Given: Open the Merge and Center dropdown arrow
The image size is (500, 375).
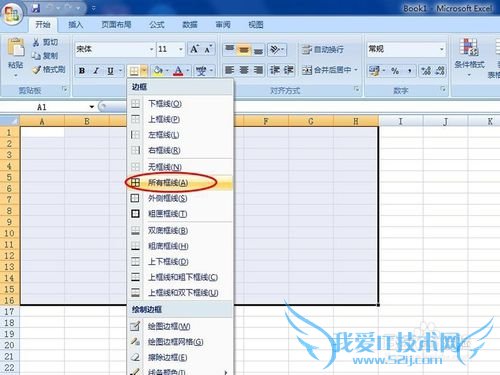Looking at the screenshot, I should 356,70.
